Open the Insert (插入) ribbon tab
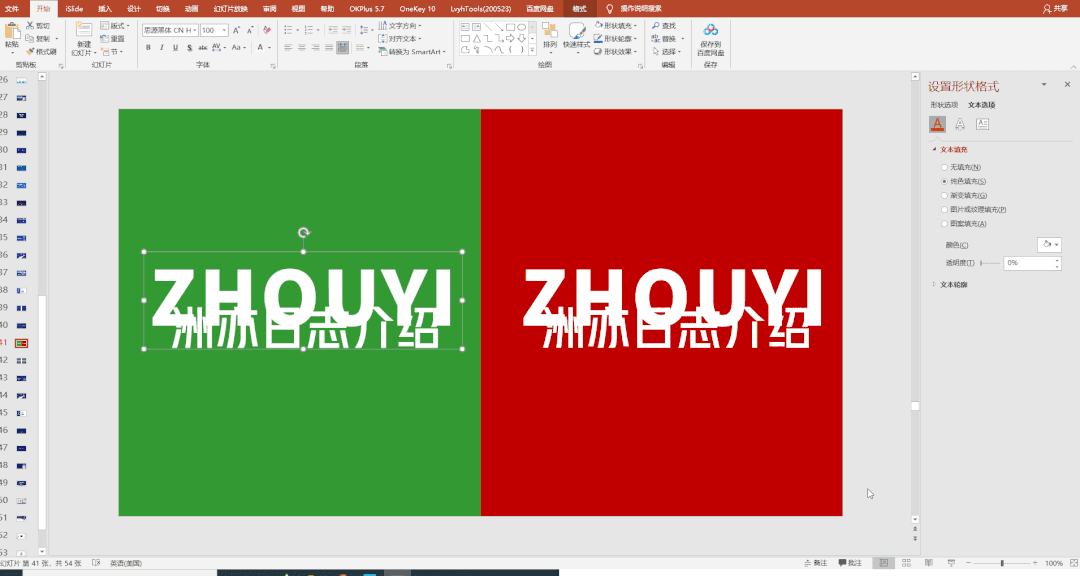The width and height of the screenshot is (1080, 576). pyautogui.click(x=104, y=8)
